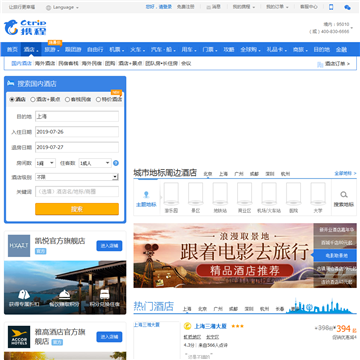The image size is (360, 360).
Task: Open the 全部地标 link
Action: pos(345,173)
